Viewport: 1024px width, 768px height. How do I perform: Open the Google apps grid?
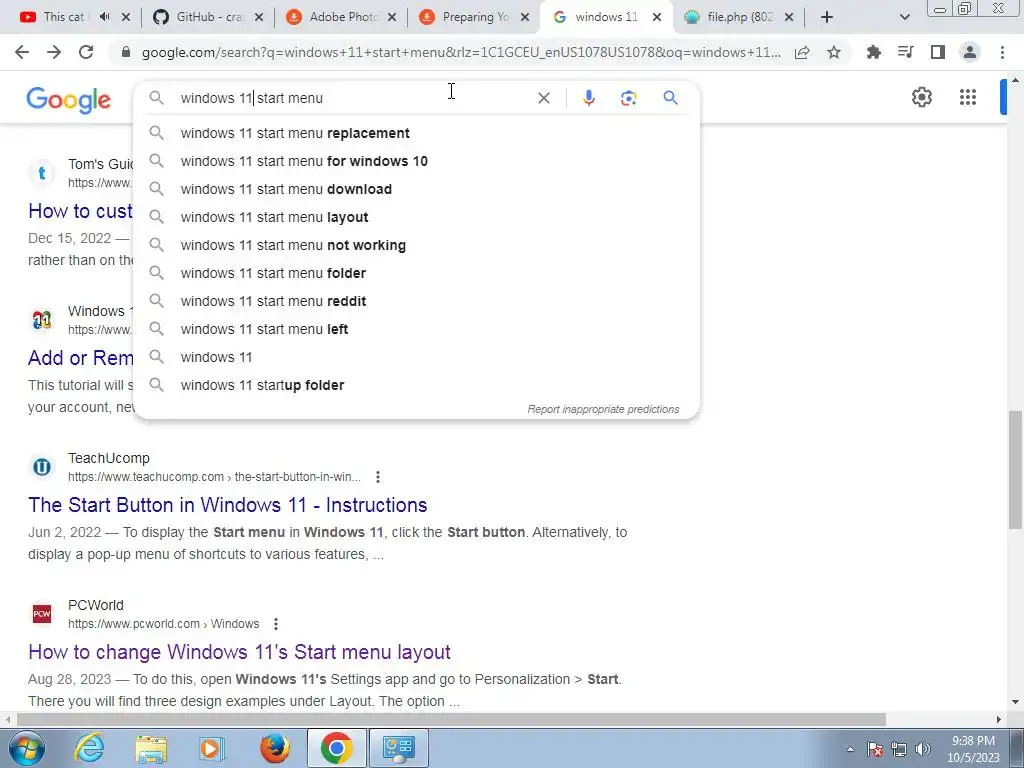968,97
